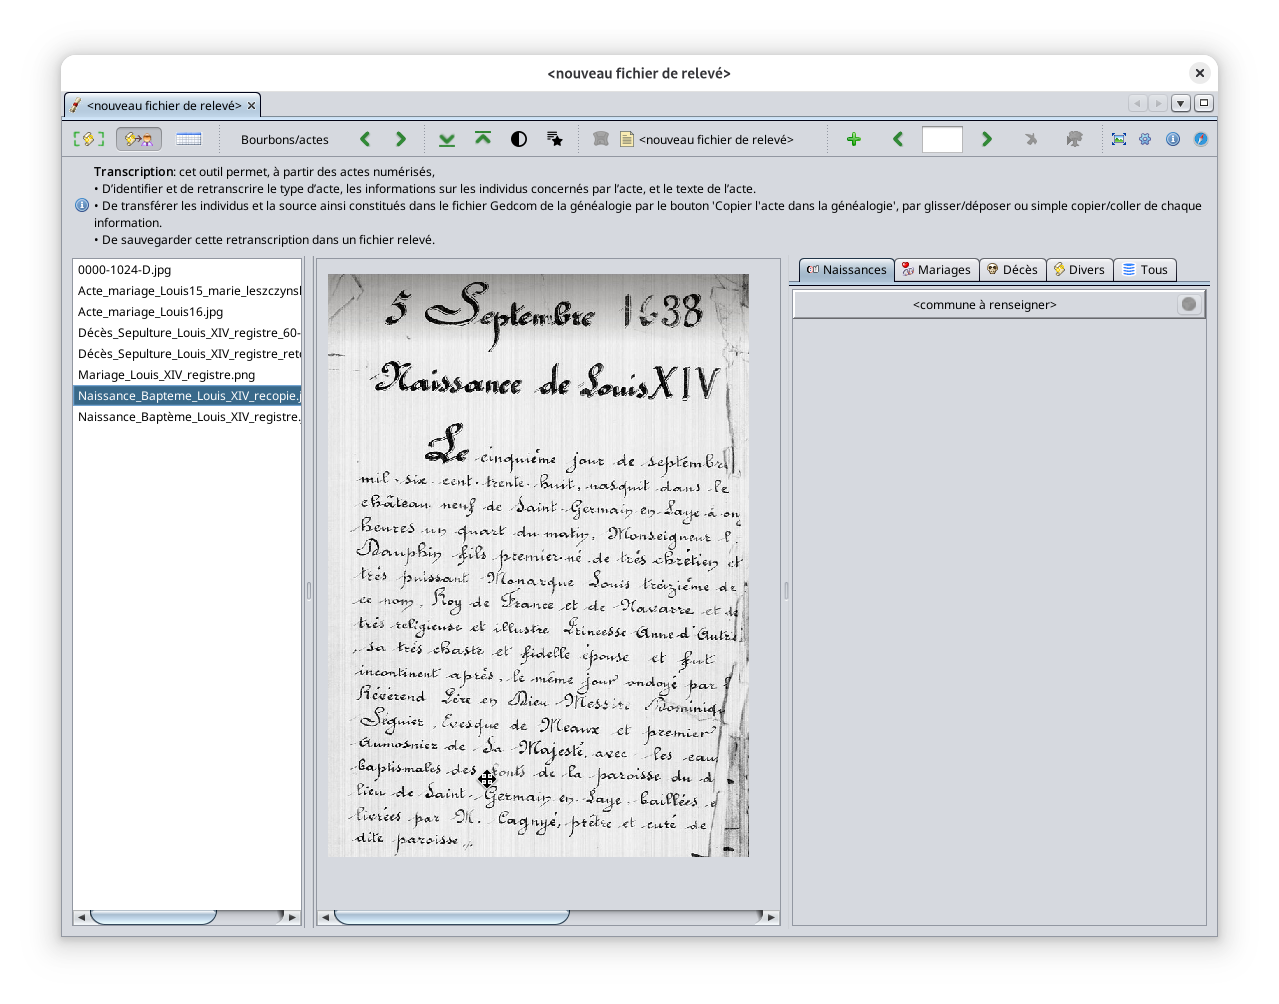Close the <nouveau fichier de relevé> tab
Screen dimensions: 1279x1004
pos(251,105)
